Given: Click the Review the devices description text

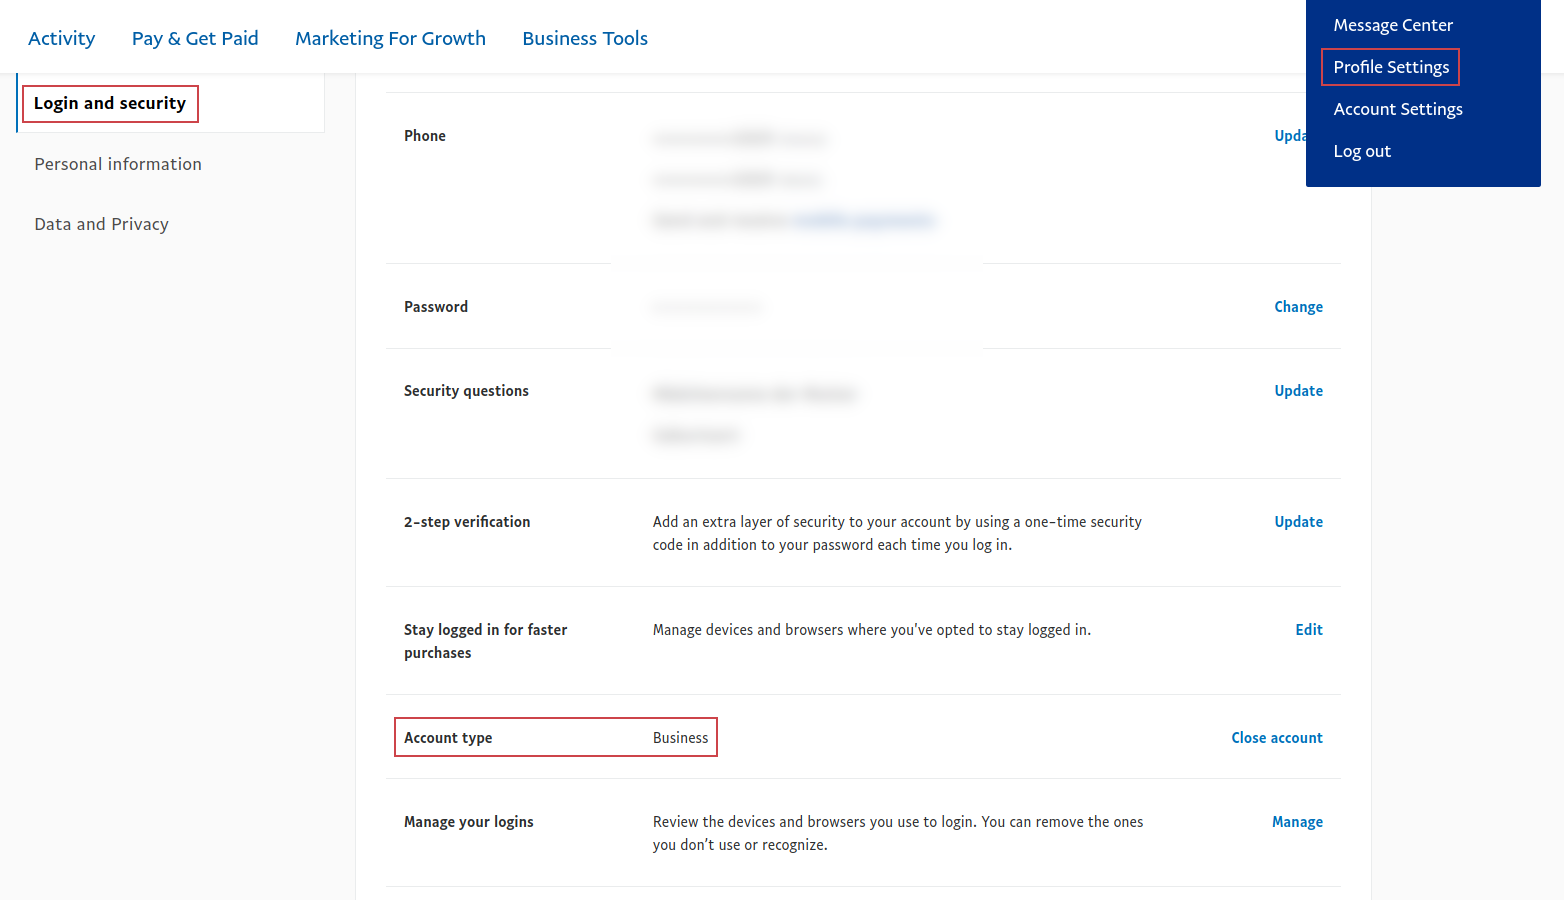Looking at the screenshot, I should pyautogui.click(x=898, y=833).
